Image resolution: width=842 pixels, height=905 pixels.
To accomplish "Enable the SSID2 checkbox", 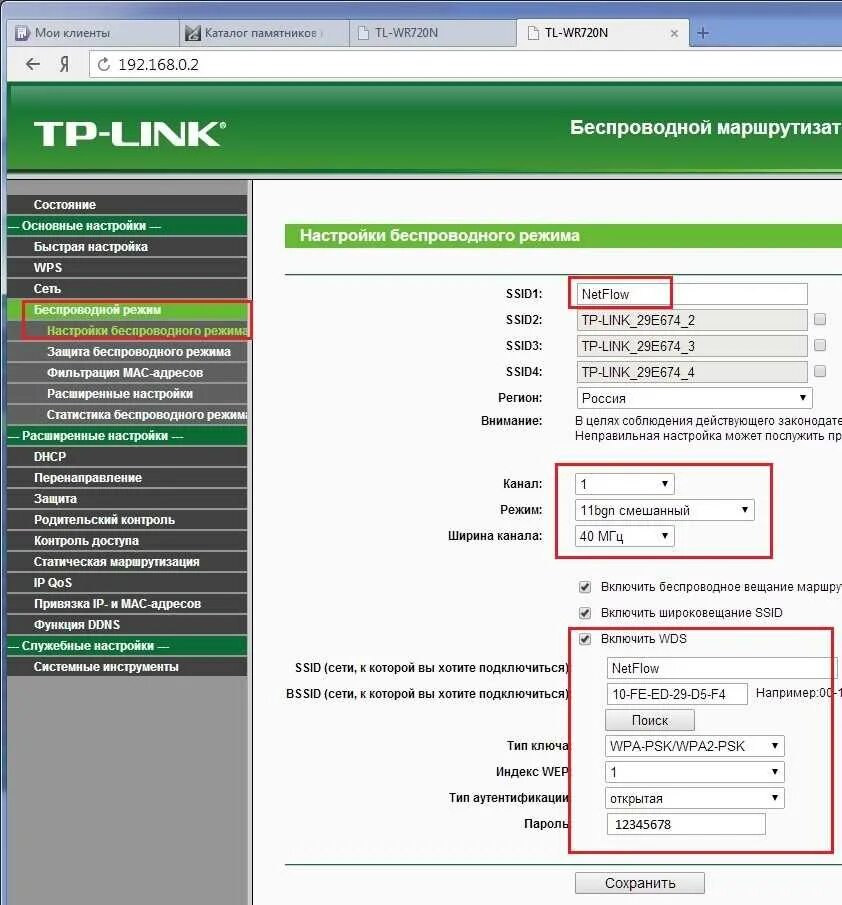I will (x=819, y=319).
